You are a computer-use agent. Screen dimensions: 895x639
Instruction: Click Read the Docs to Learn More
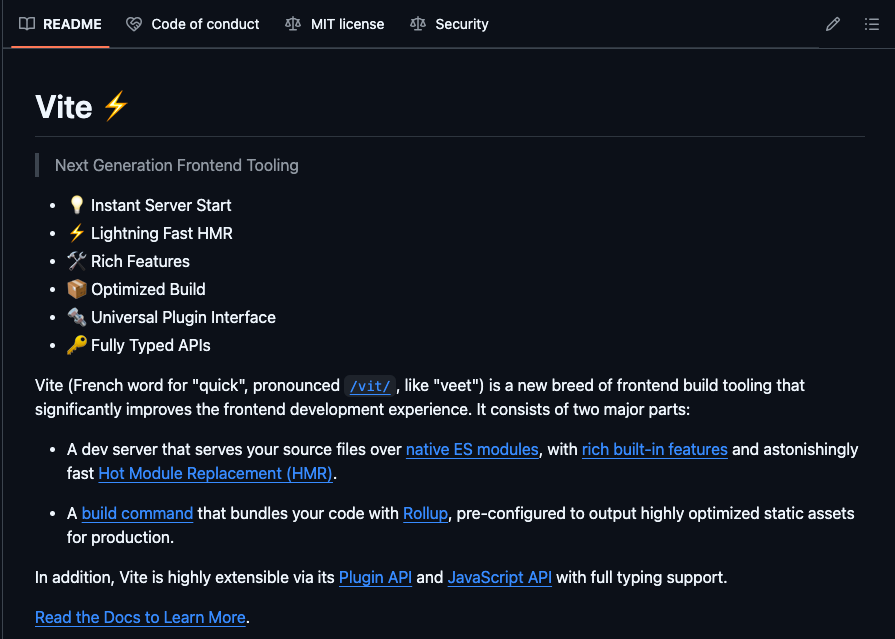point(140,618)
